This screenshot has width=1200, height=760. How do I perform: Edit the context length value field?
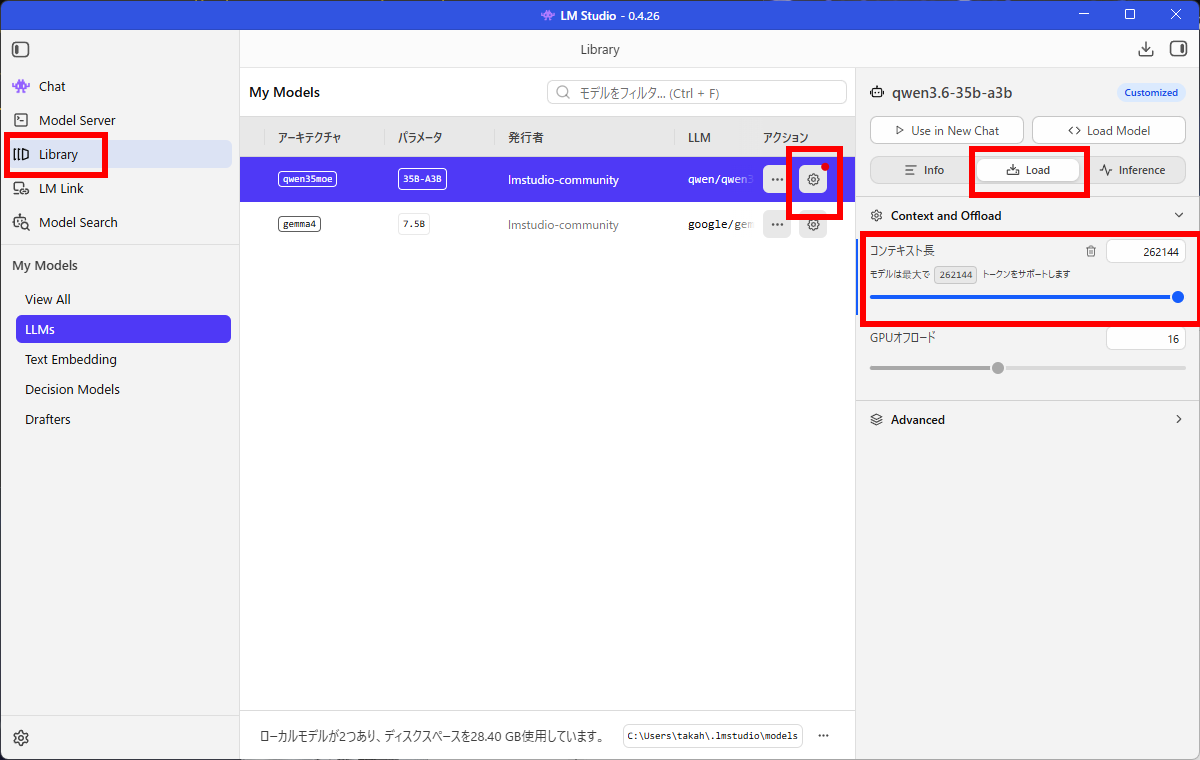1146,252
